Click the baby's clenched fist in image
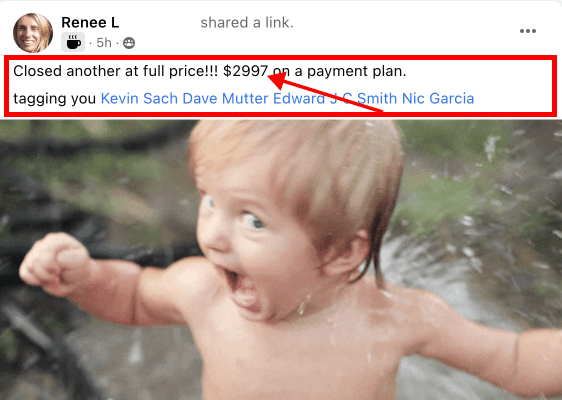This screenshot has height=400, width=562. point(54,263)
